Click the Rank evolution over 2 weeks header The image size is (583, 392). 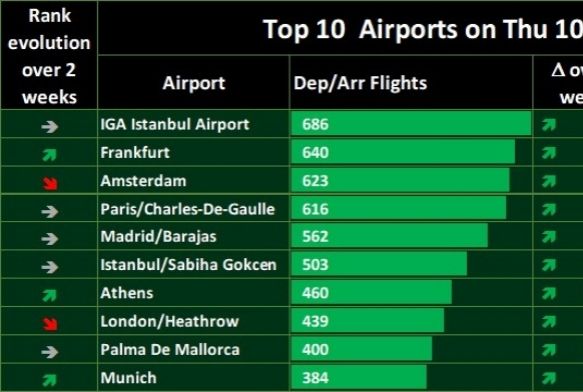coord(49,56)
